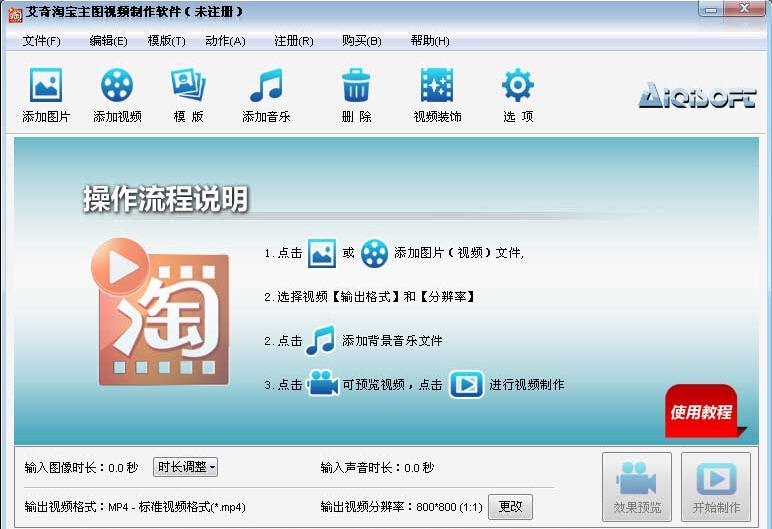The height and width of the screenshot is (529, 772).
Task: Click the 开始制作 start button
Action: coord(716,487)
